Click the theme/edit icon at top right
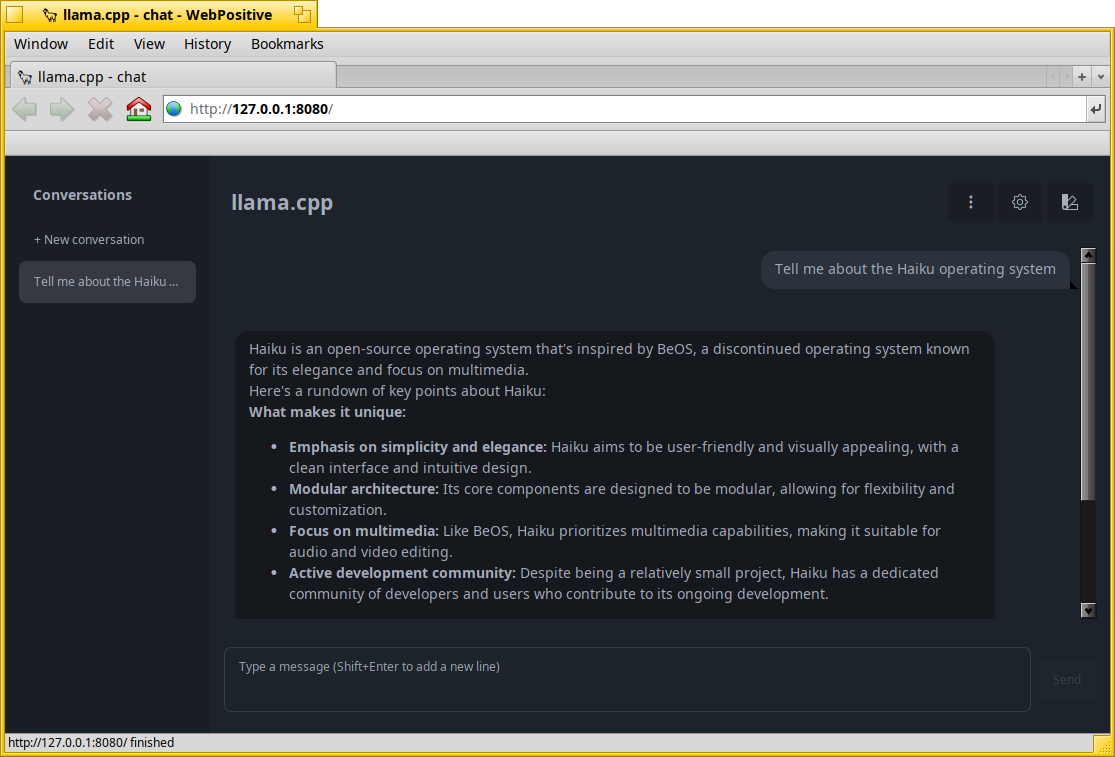This screenshot has width=1115, height=757. coord(1069,203)
